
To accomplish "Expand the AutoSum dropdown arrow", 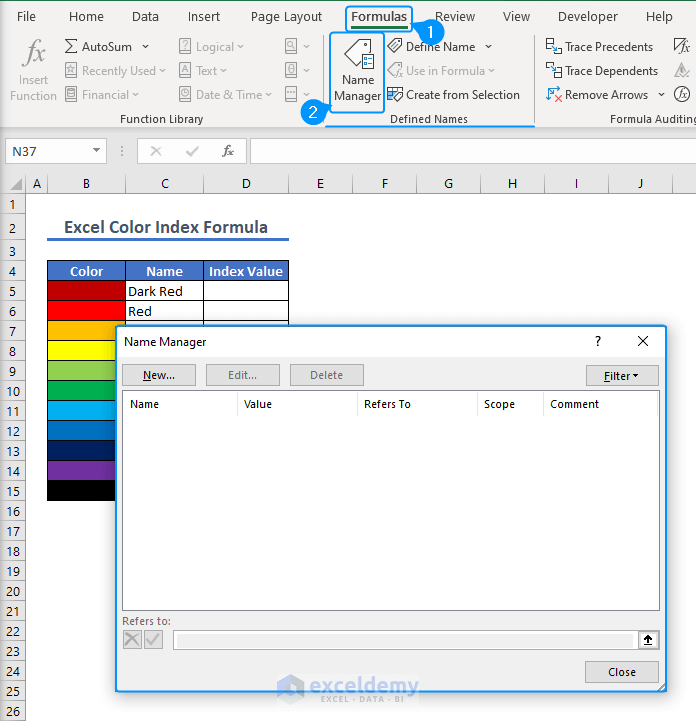I will 145,46.
